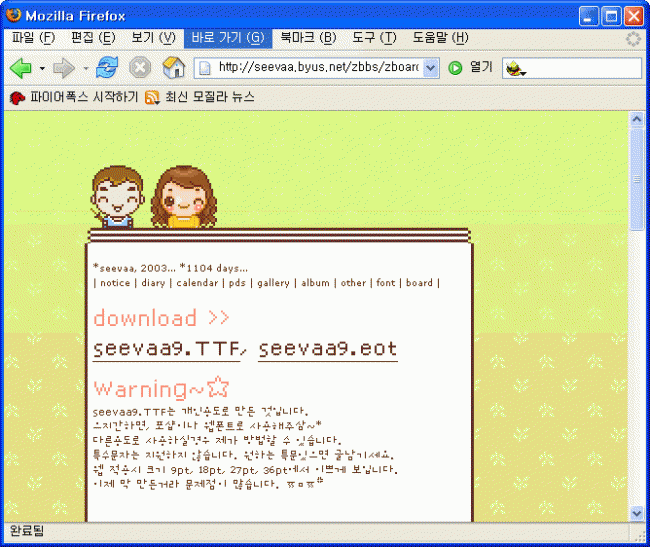This screenshot has width=650, height=547.
Task: Reload the page with the blue refresh icon
Action: tap(107, 68)
